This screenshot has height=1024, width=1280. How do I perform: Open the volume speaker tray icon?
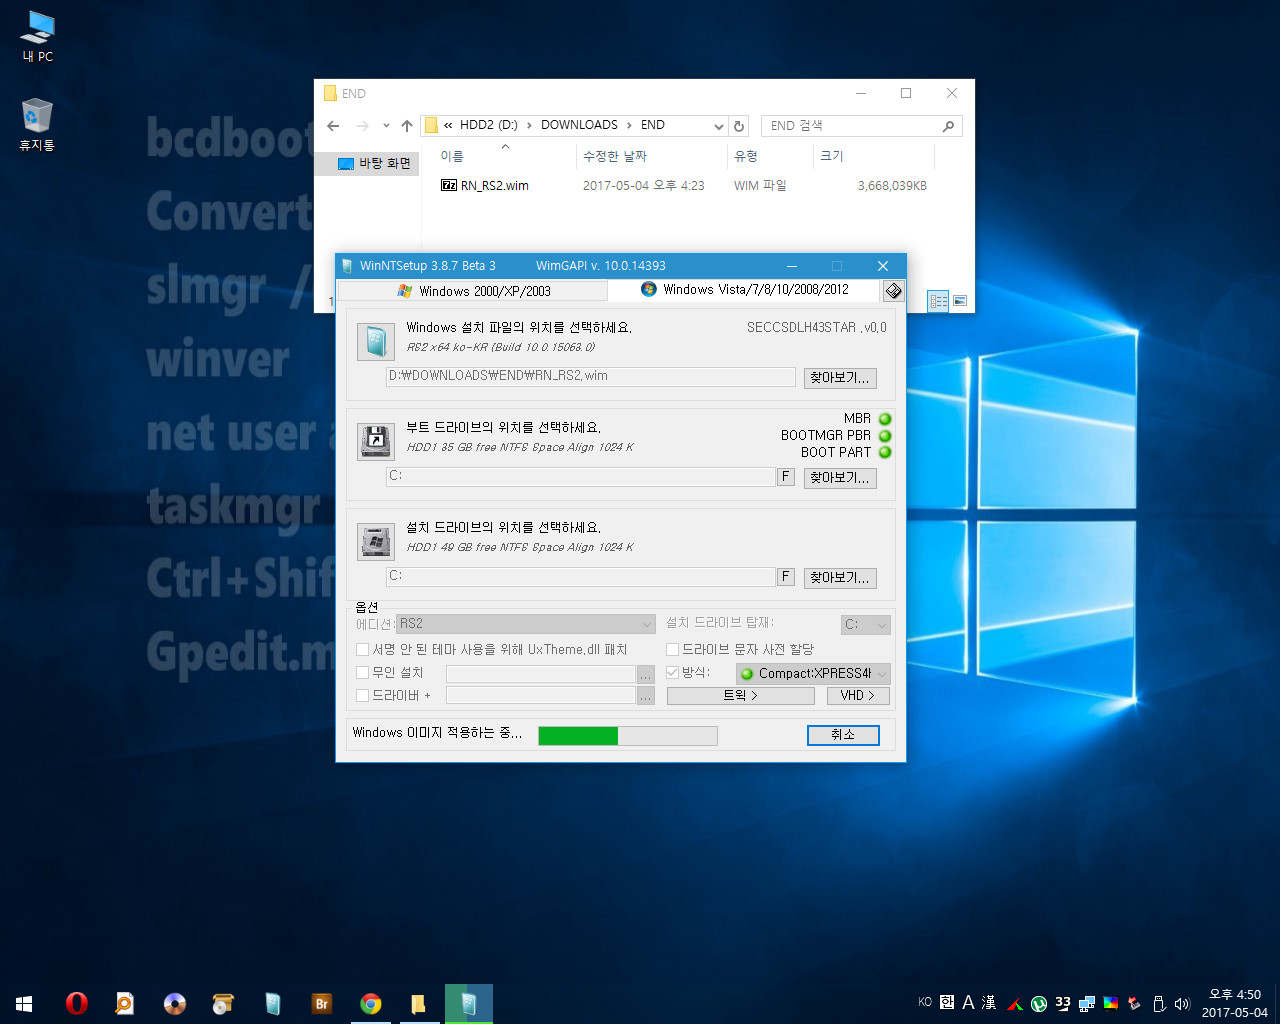(x=1182, y=1003)
